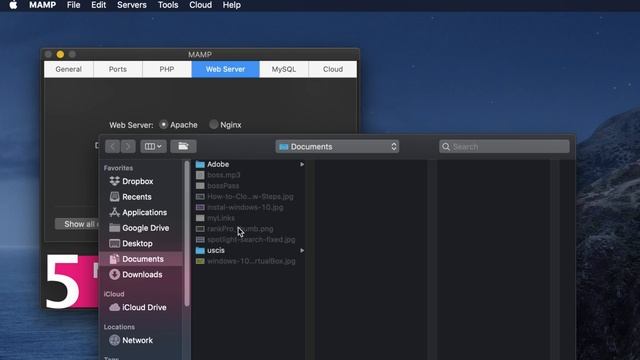Minimize the MAMP window with yellow button
Viewport: 640px width, 360px height.
[60, 54]
